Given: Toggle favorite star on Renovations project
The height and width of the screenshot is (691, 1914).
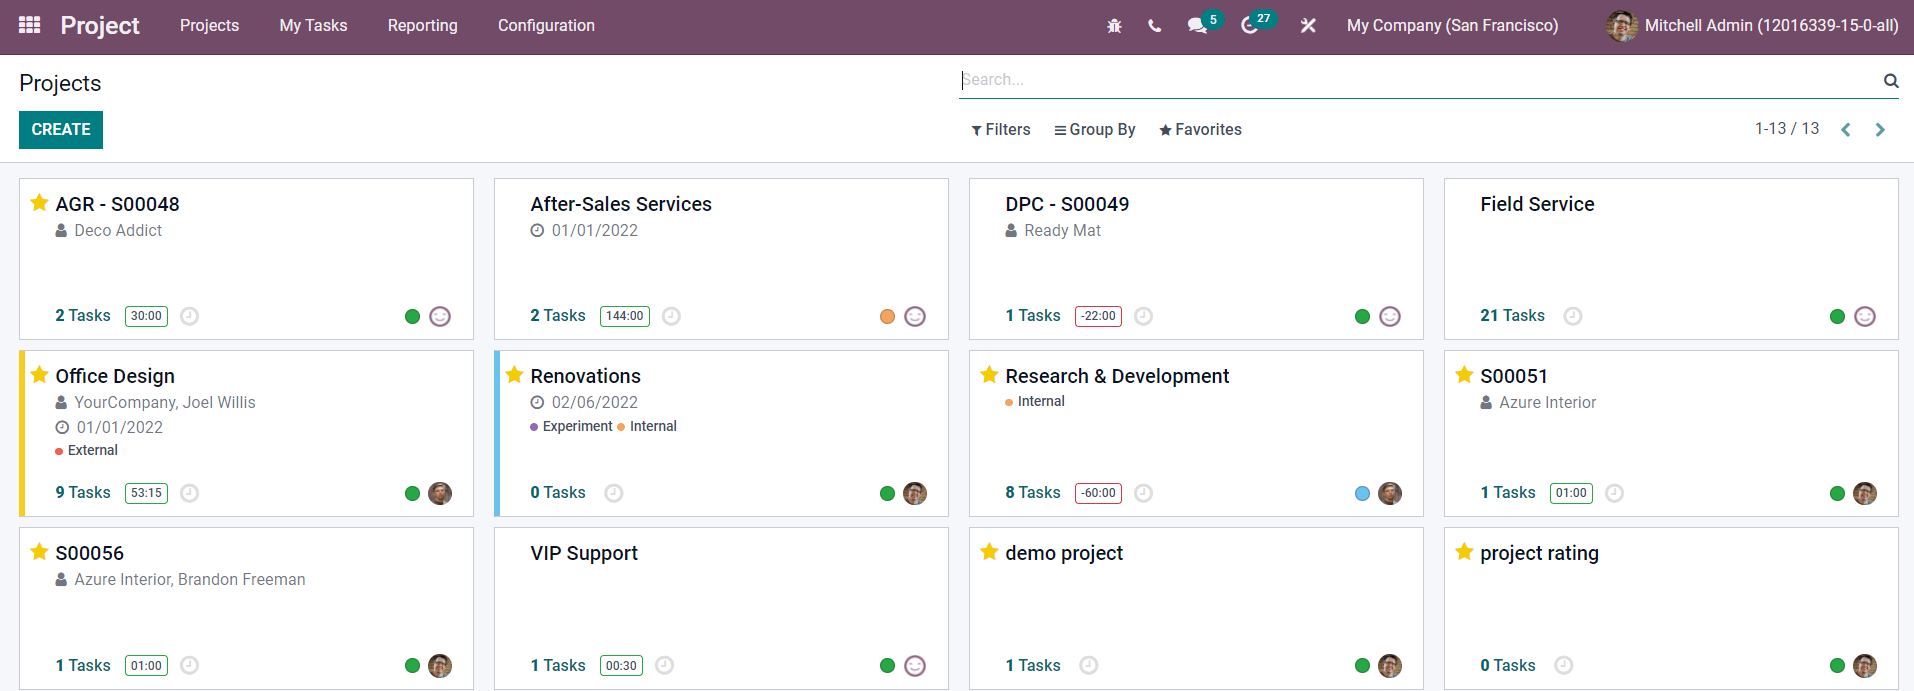Looking at the screenshot, I should [x=514, y=375].
